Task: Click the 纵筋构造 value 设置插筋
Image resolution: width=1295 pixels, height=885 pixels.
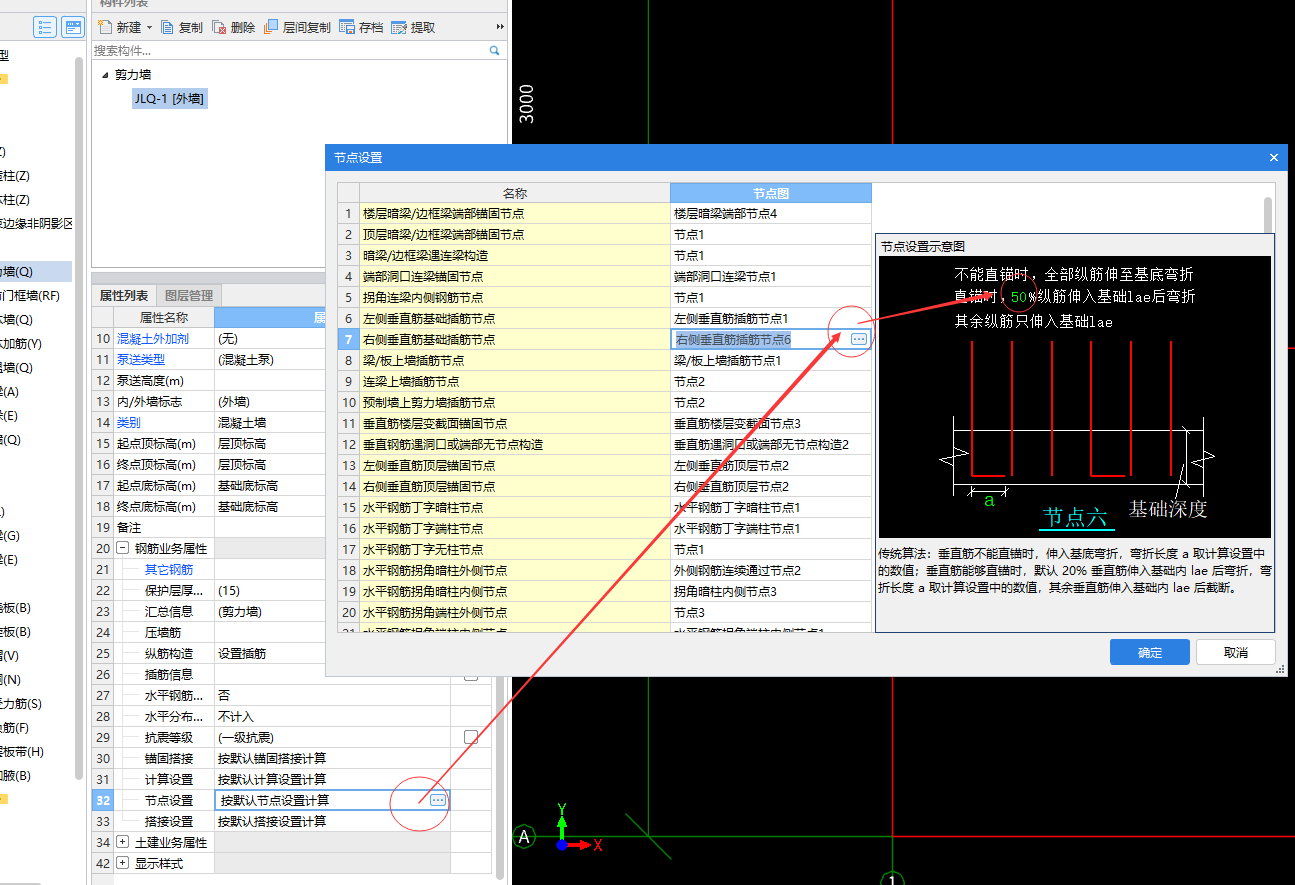Action: [271, 653]
